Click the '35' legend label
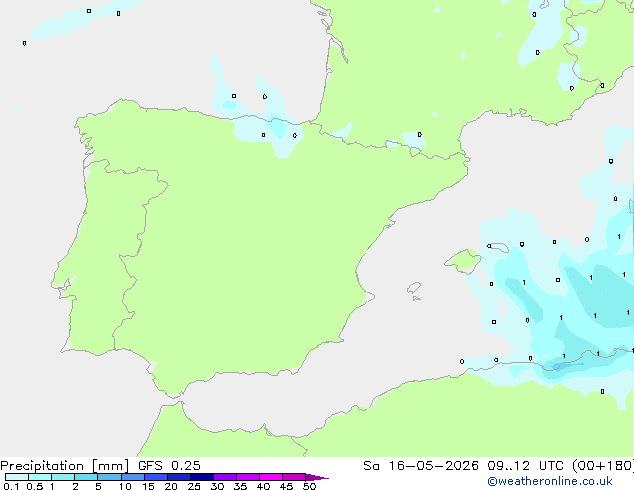This screenshot has height=490, width=634. click(240, 486)
